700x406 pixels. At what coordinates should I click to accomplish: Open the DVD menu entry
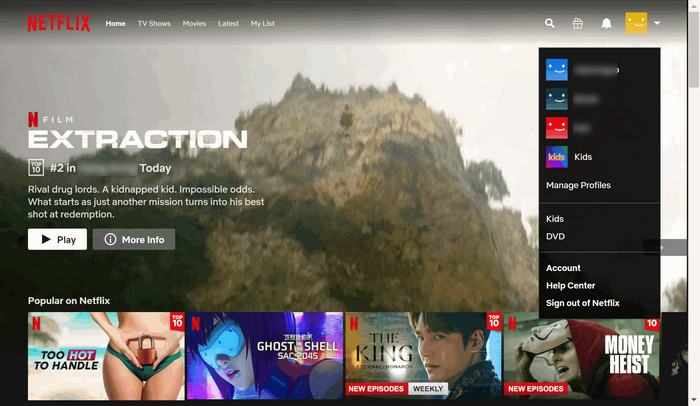coord(555,236)
